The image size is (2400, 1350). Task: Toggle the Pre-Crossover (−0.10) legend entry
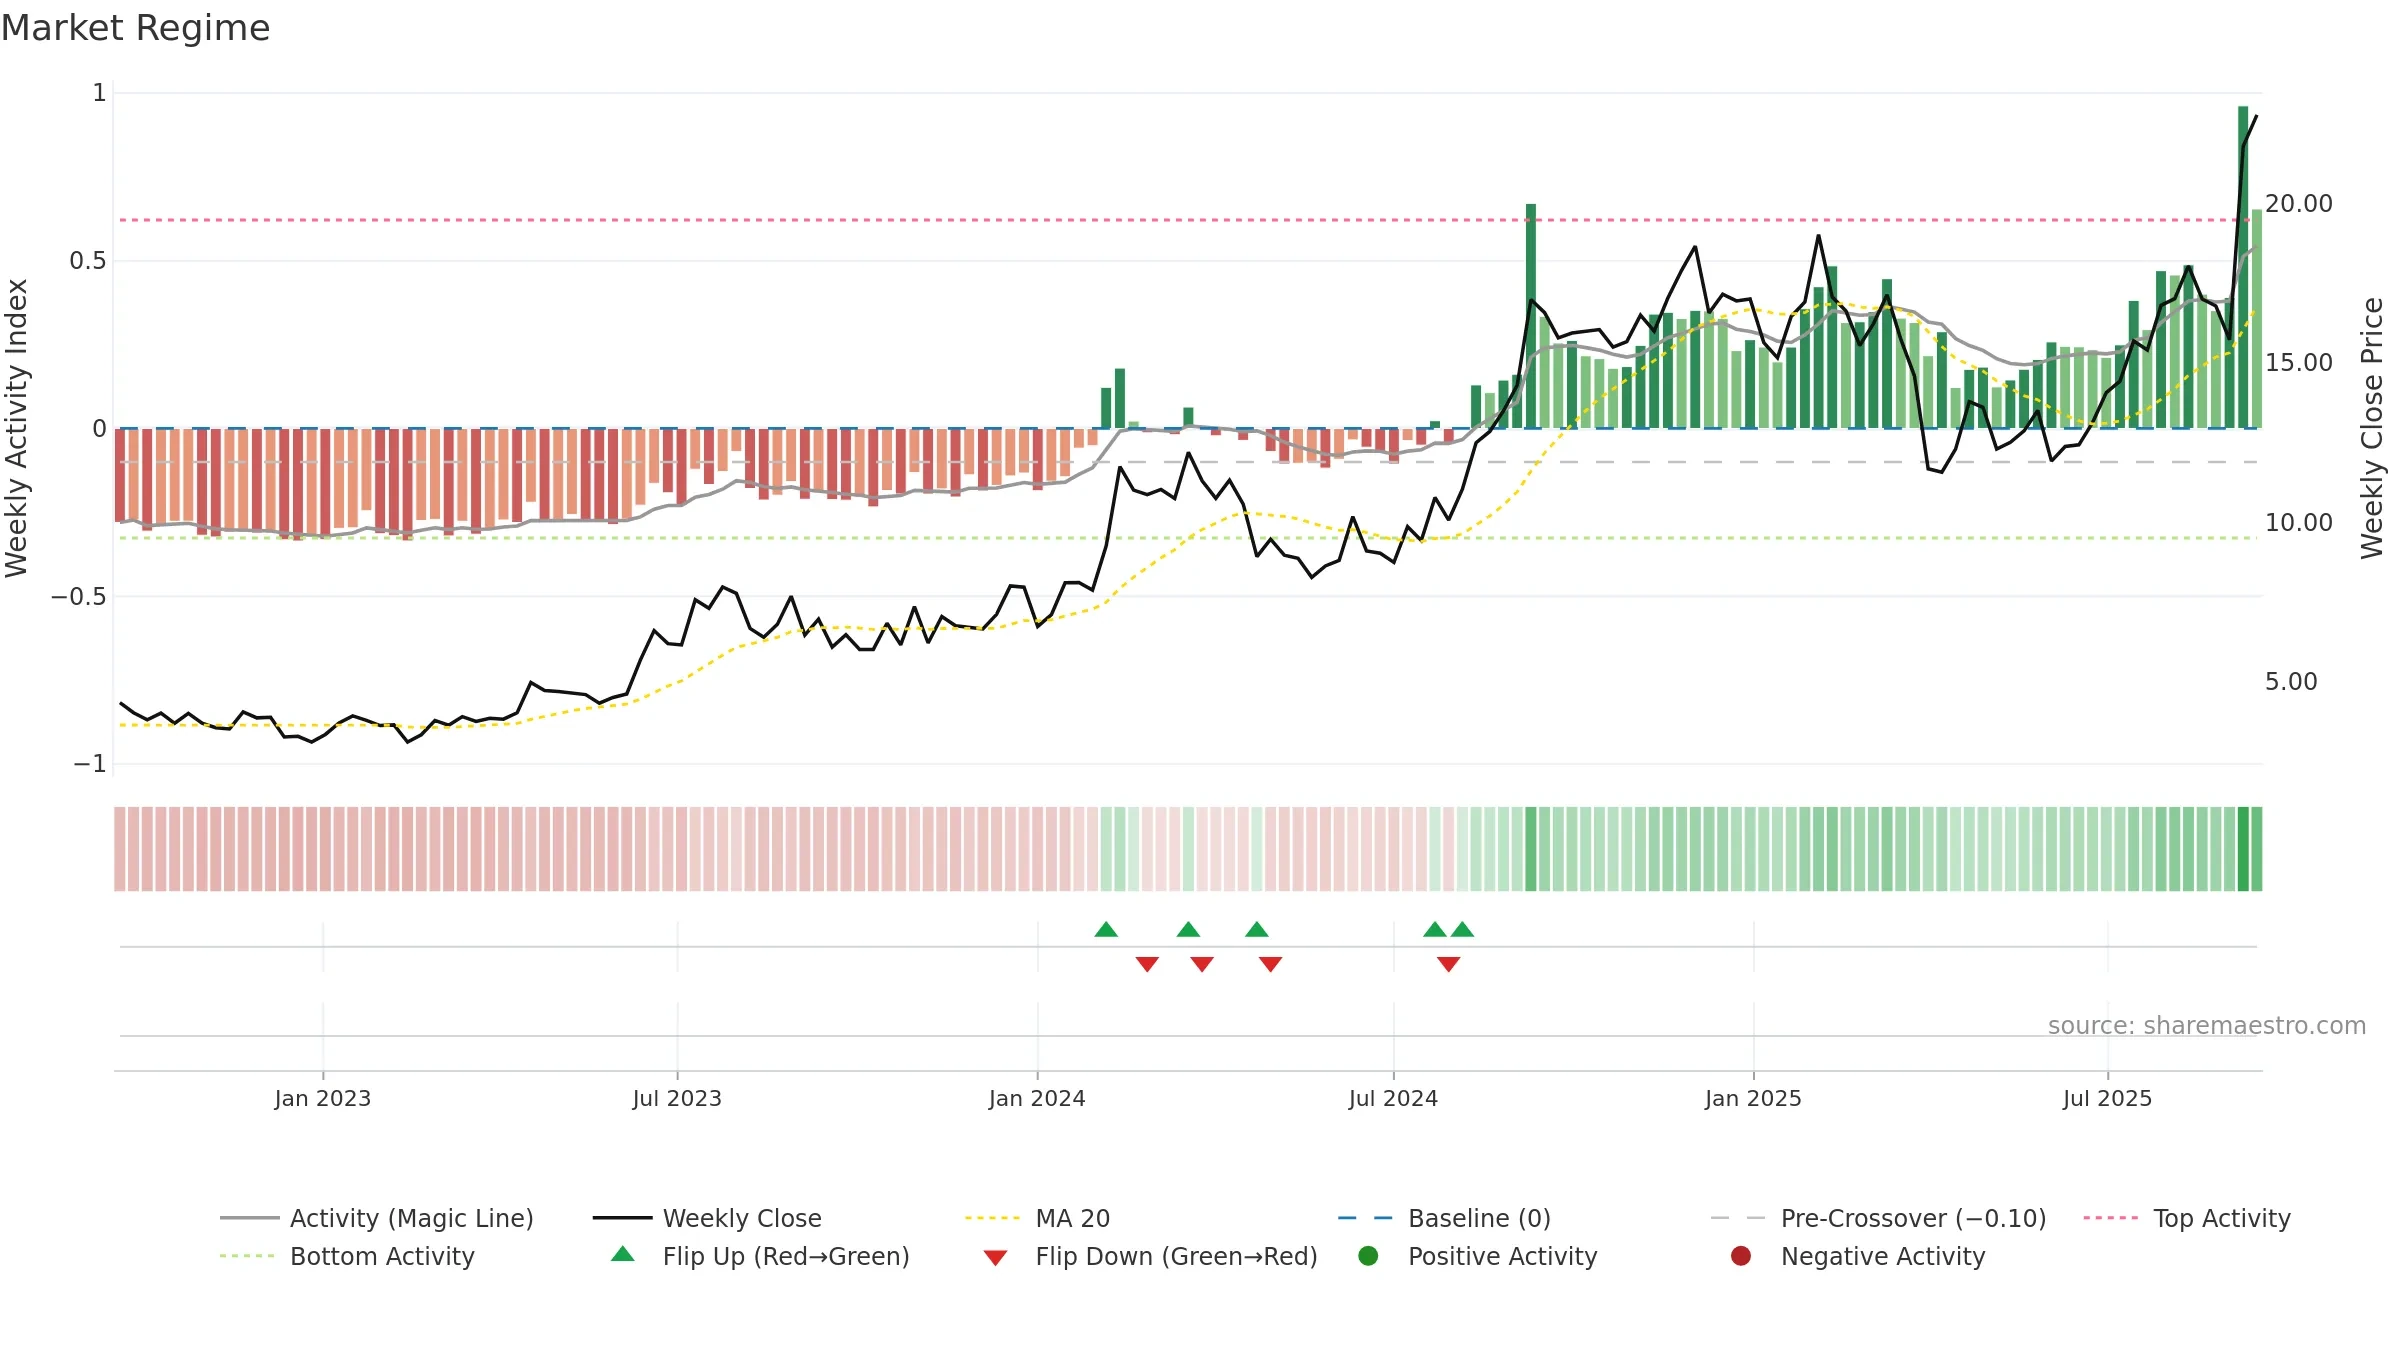tap(1878, 1218)
